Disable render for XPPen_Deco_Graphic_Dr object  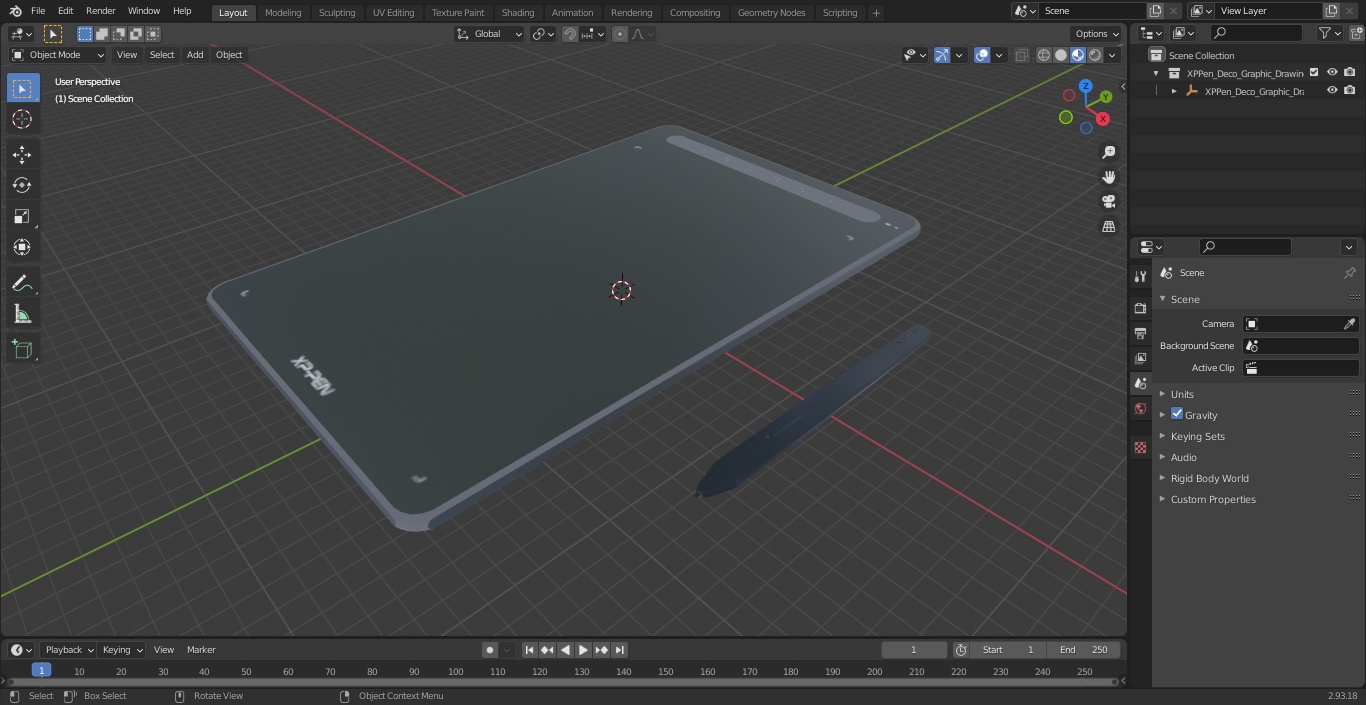pos(1350,90)
